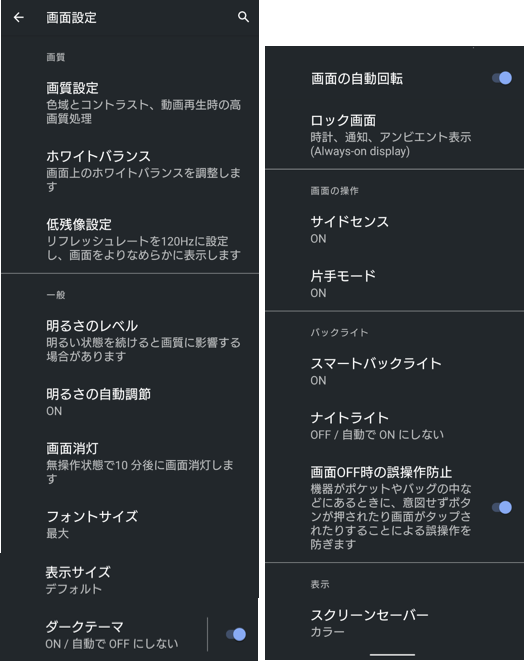524x661 pixels.
Task: Open スクリーンセーバー settings
Action: tap(395, 623)
